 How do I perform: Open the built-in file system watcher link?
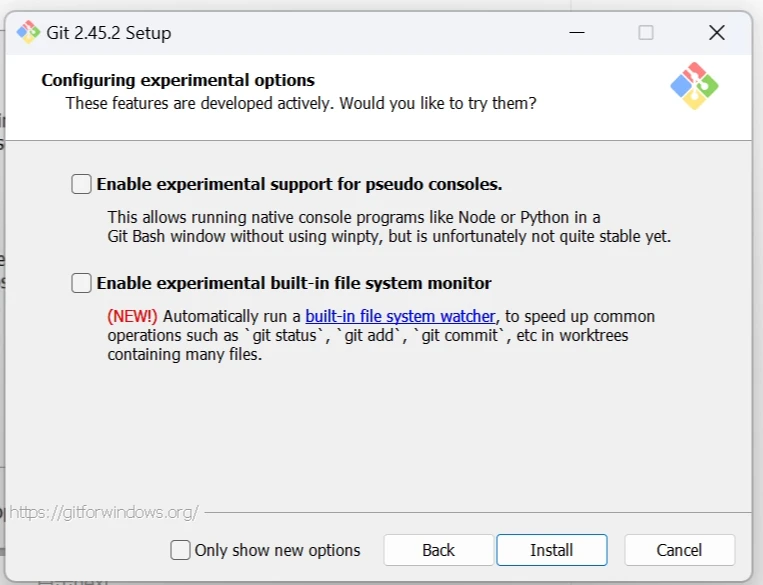[400, 316]
